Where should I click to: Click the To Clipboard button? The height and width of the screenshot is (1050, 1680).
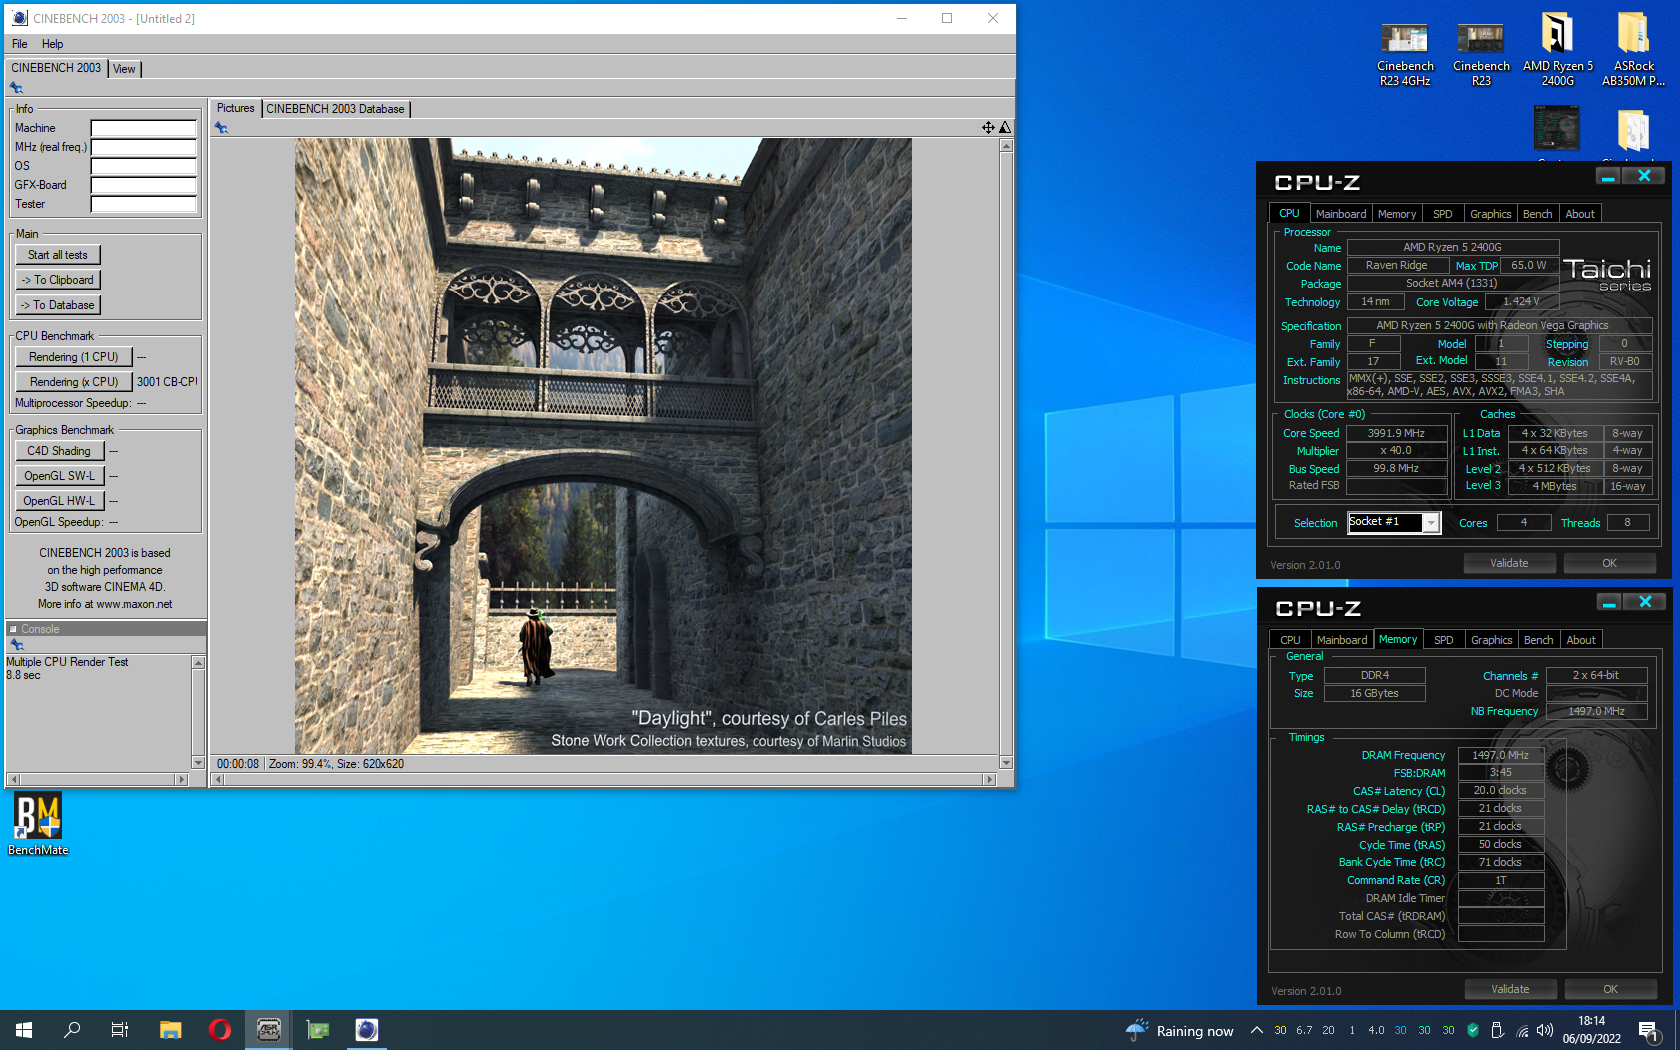tap(58, 280)
